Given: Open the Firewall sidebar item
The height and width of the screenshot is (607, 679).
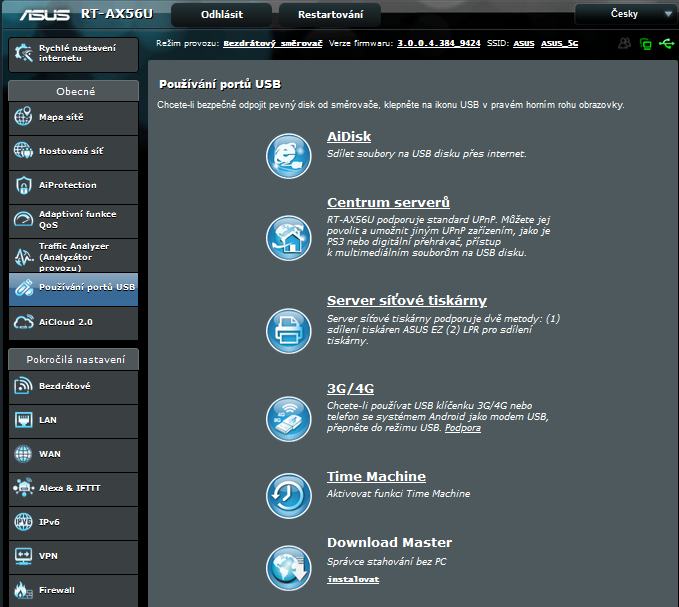Looking at the screenshot, I should [x=73, y=590].
